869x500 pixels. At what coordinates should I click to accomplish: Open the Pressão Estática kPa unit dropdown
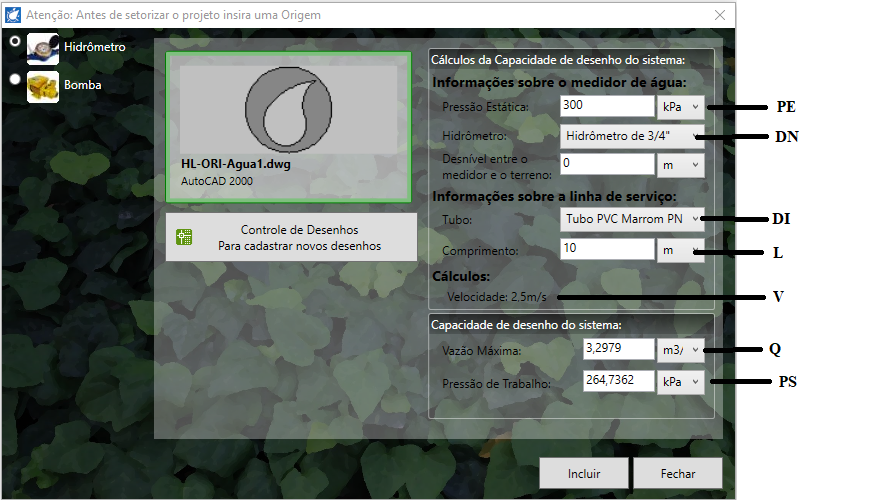(x=681, y=106)
